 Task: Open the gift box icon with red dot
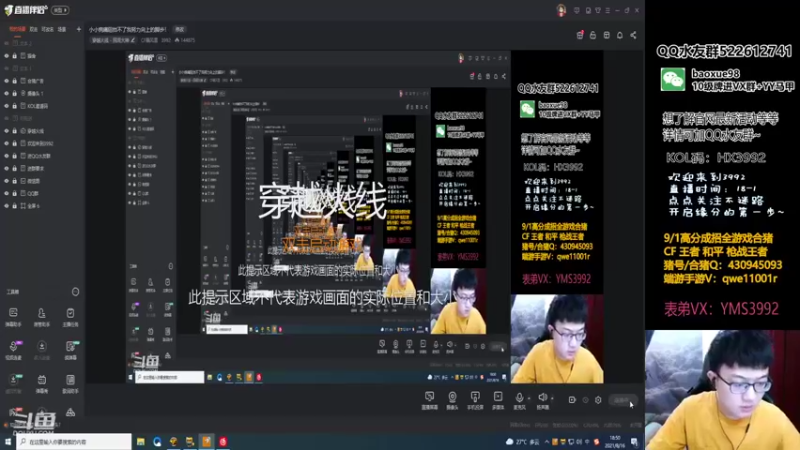point(580,35)
